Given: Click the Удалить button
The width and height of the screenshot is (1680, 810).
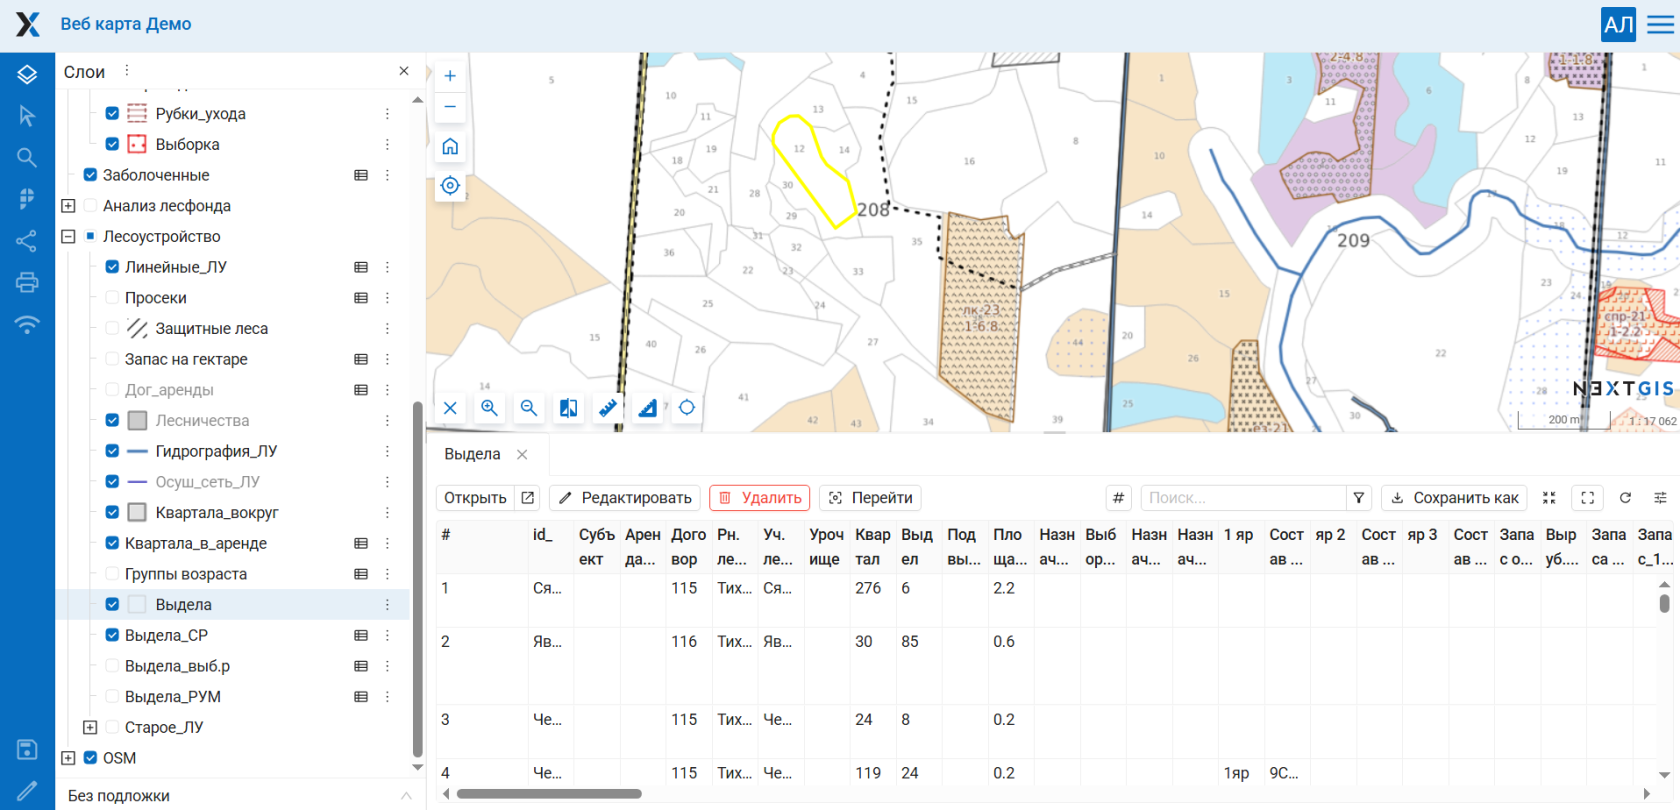Looking at the screenshot, I should point(760,498).
